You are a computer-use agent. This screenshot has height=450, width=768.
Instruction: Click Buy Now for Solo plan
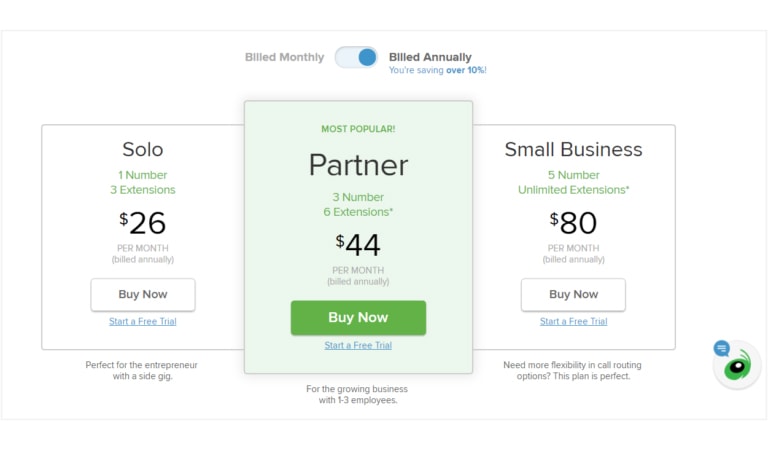[143, 294]
